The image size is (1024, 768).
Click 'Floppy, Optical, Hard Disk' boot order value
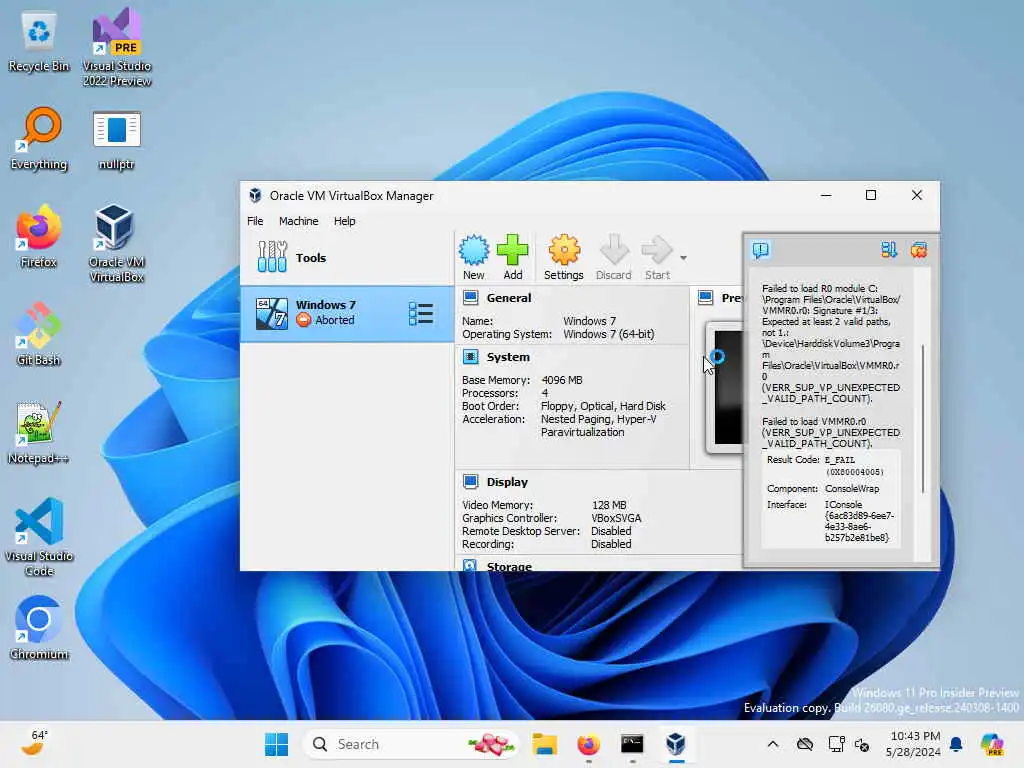(603, 406)
